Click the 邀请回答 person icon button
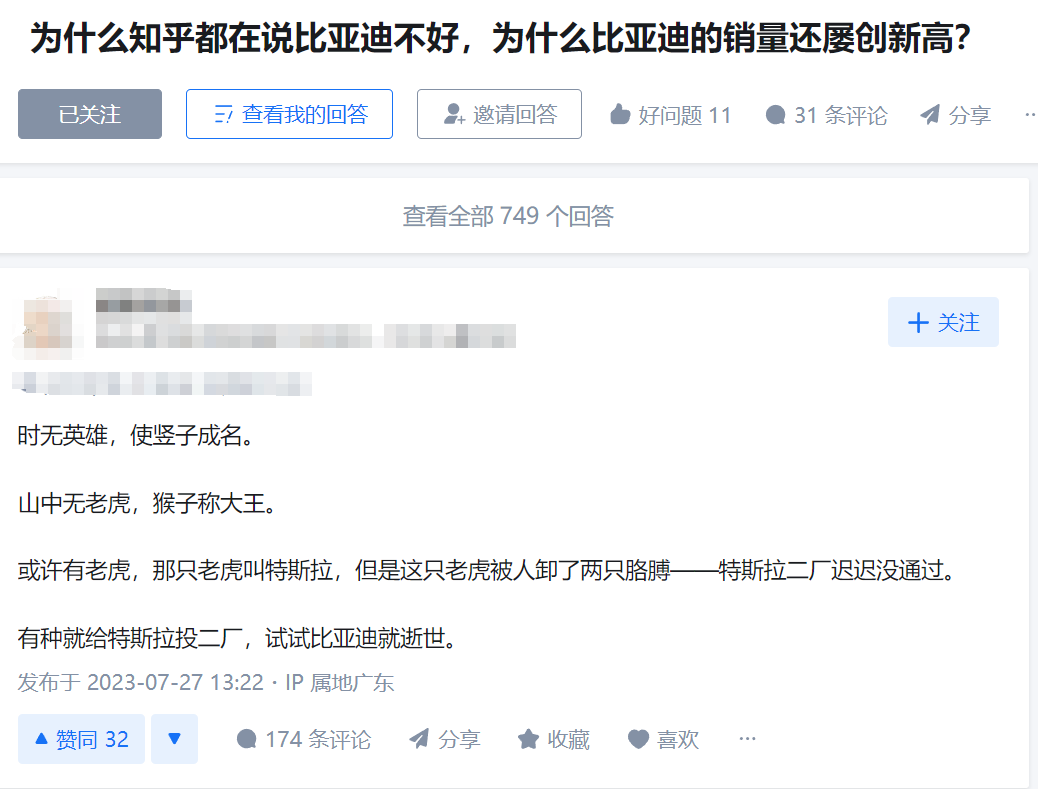Viewport: 1038px width, 789px height. coord(499,114)
